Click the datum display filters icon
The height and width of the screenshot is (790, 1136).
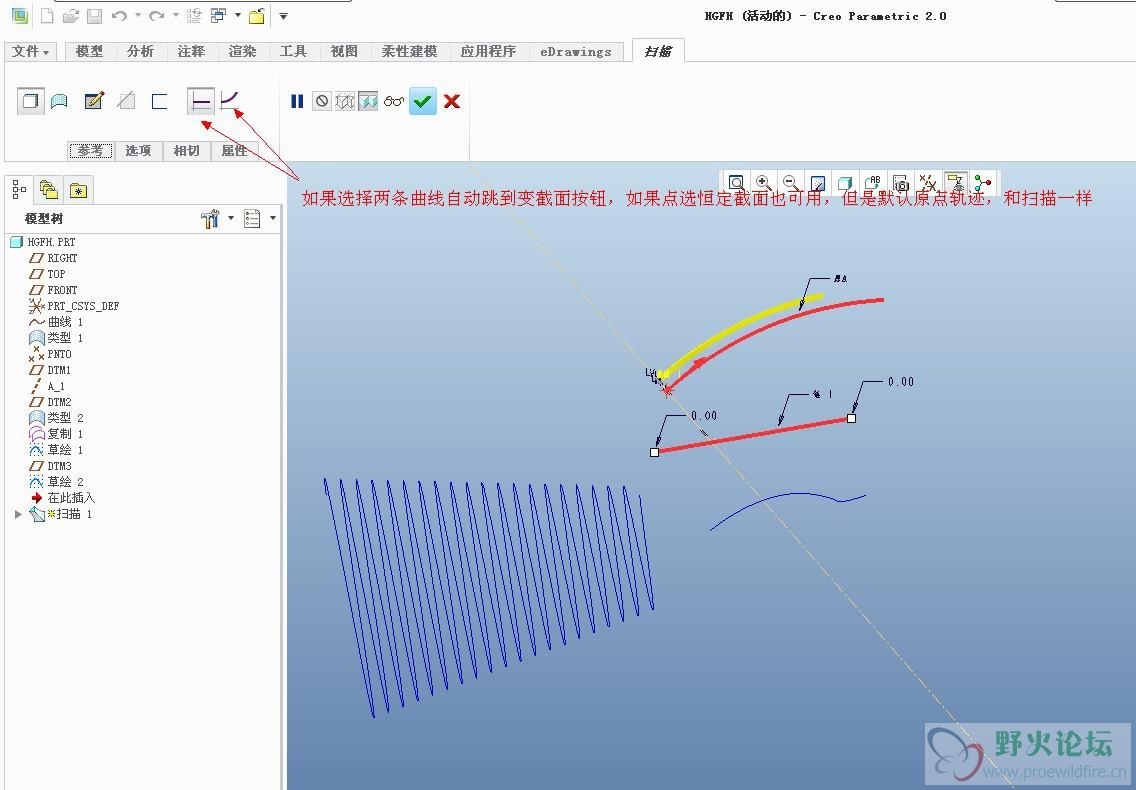click(x=927, y=183)
